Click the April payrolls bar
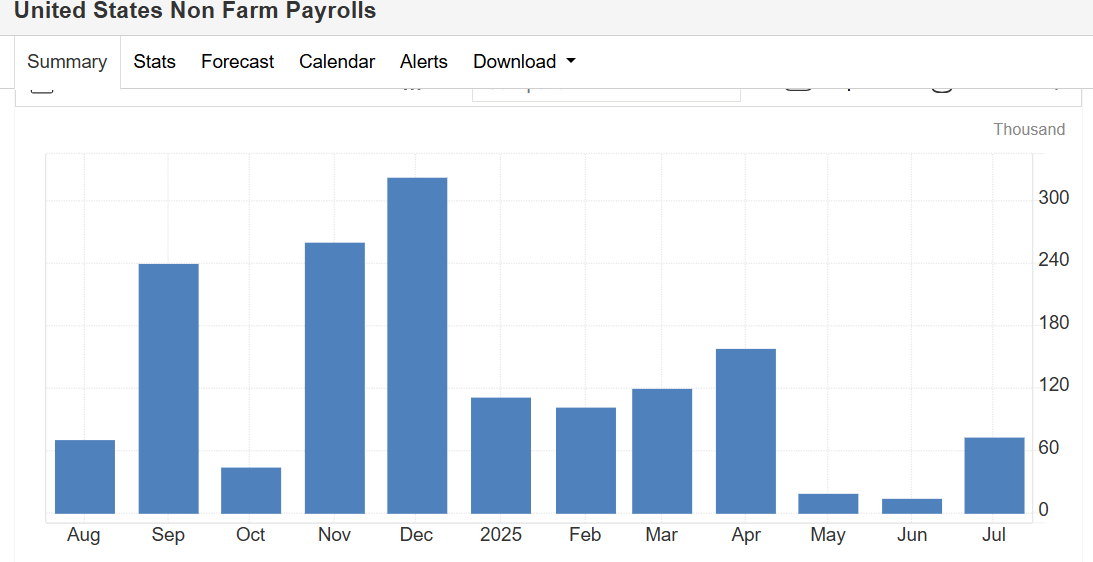Image resolution: width=1093 pixels, height=562 pixels. [746, 431]
